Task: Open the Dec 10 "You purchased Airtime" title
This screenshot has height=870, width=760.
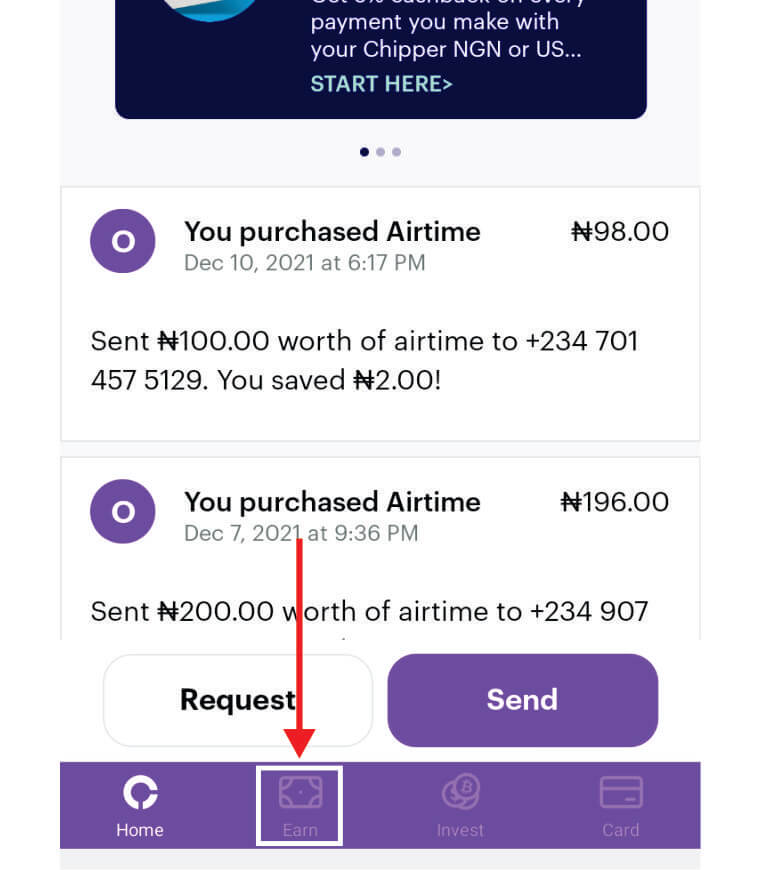Action: point(332,232)
